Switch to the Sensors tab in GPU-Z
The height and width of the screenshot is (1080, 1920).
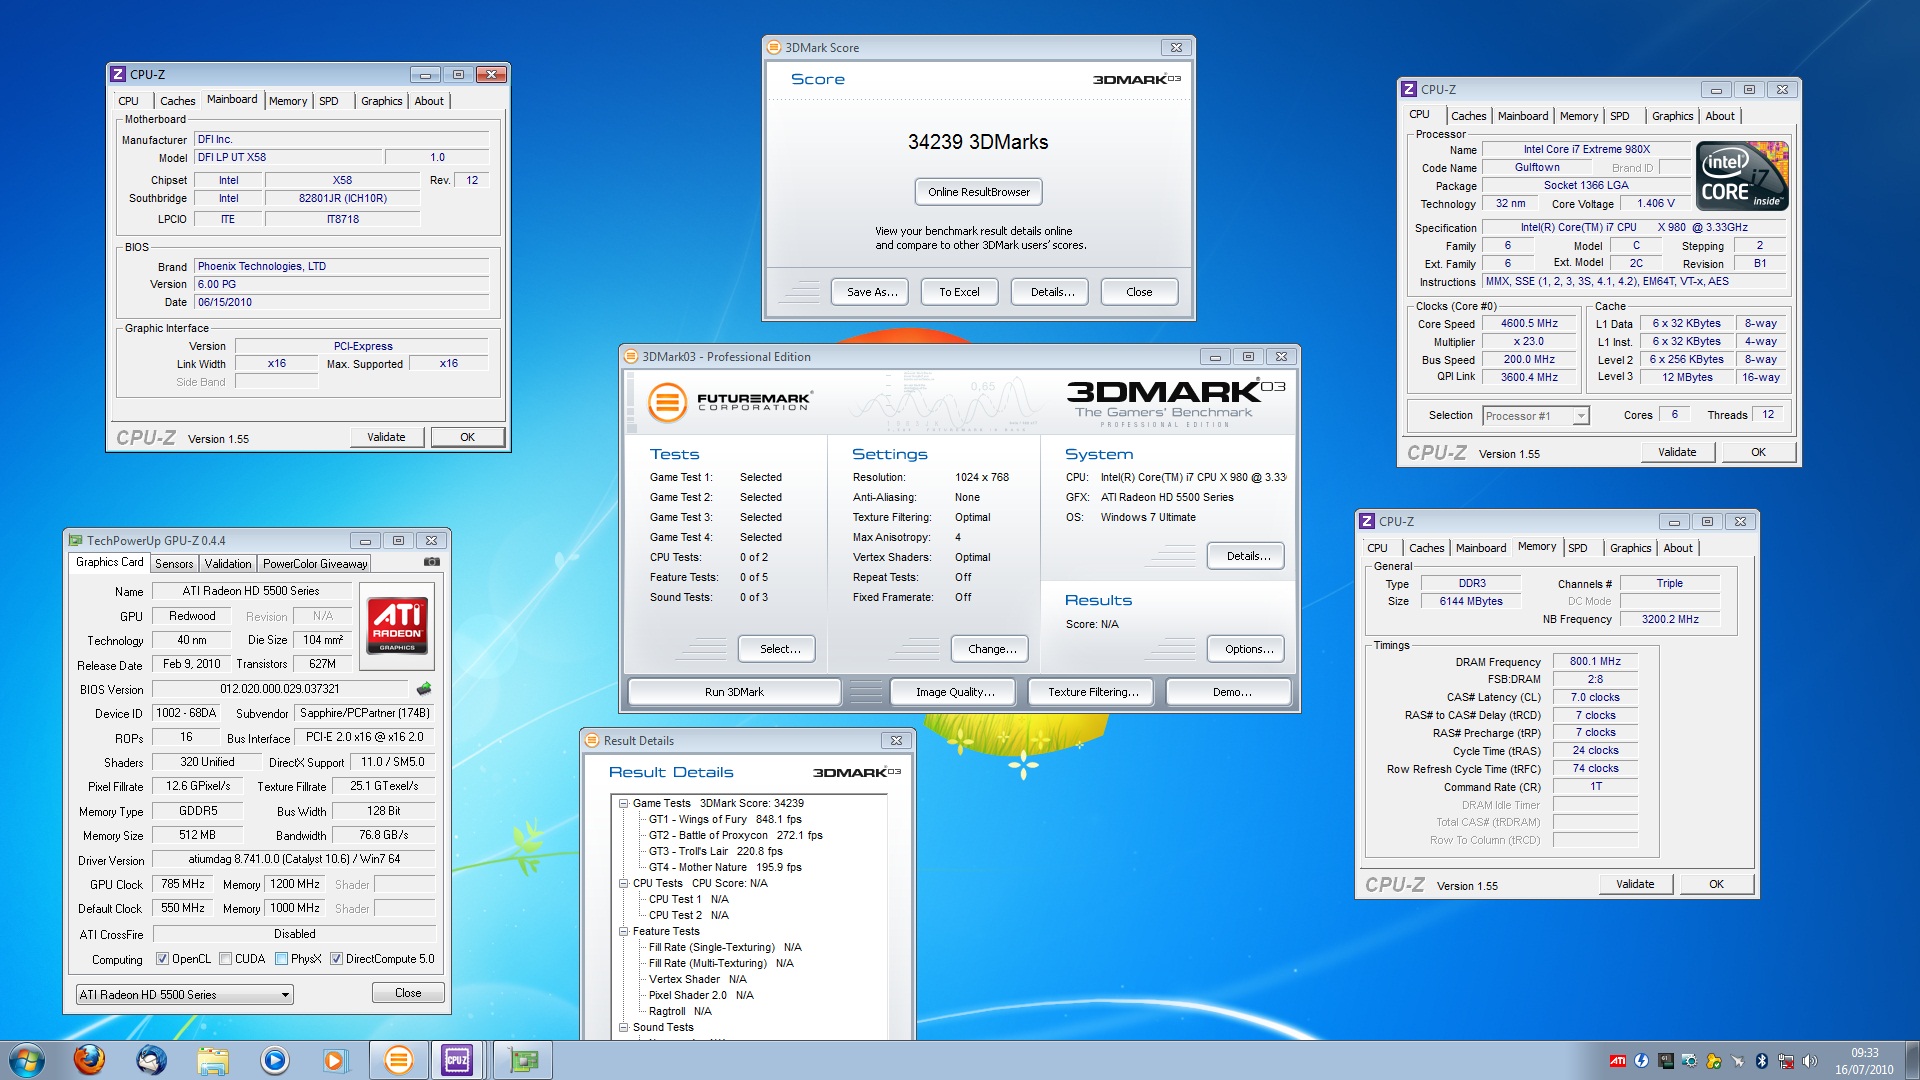coord(174,564)
